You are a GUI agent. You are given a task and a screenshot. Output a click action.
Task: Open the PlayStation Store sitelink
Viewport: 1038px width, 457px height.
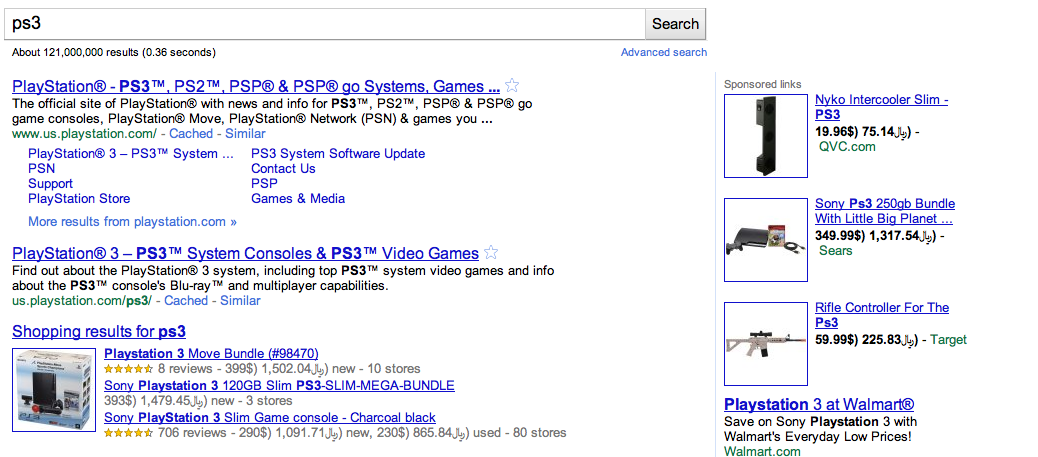pyautogui.click(x=79, y=199)
